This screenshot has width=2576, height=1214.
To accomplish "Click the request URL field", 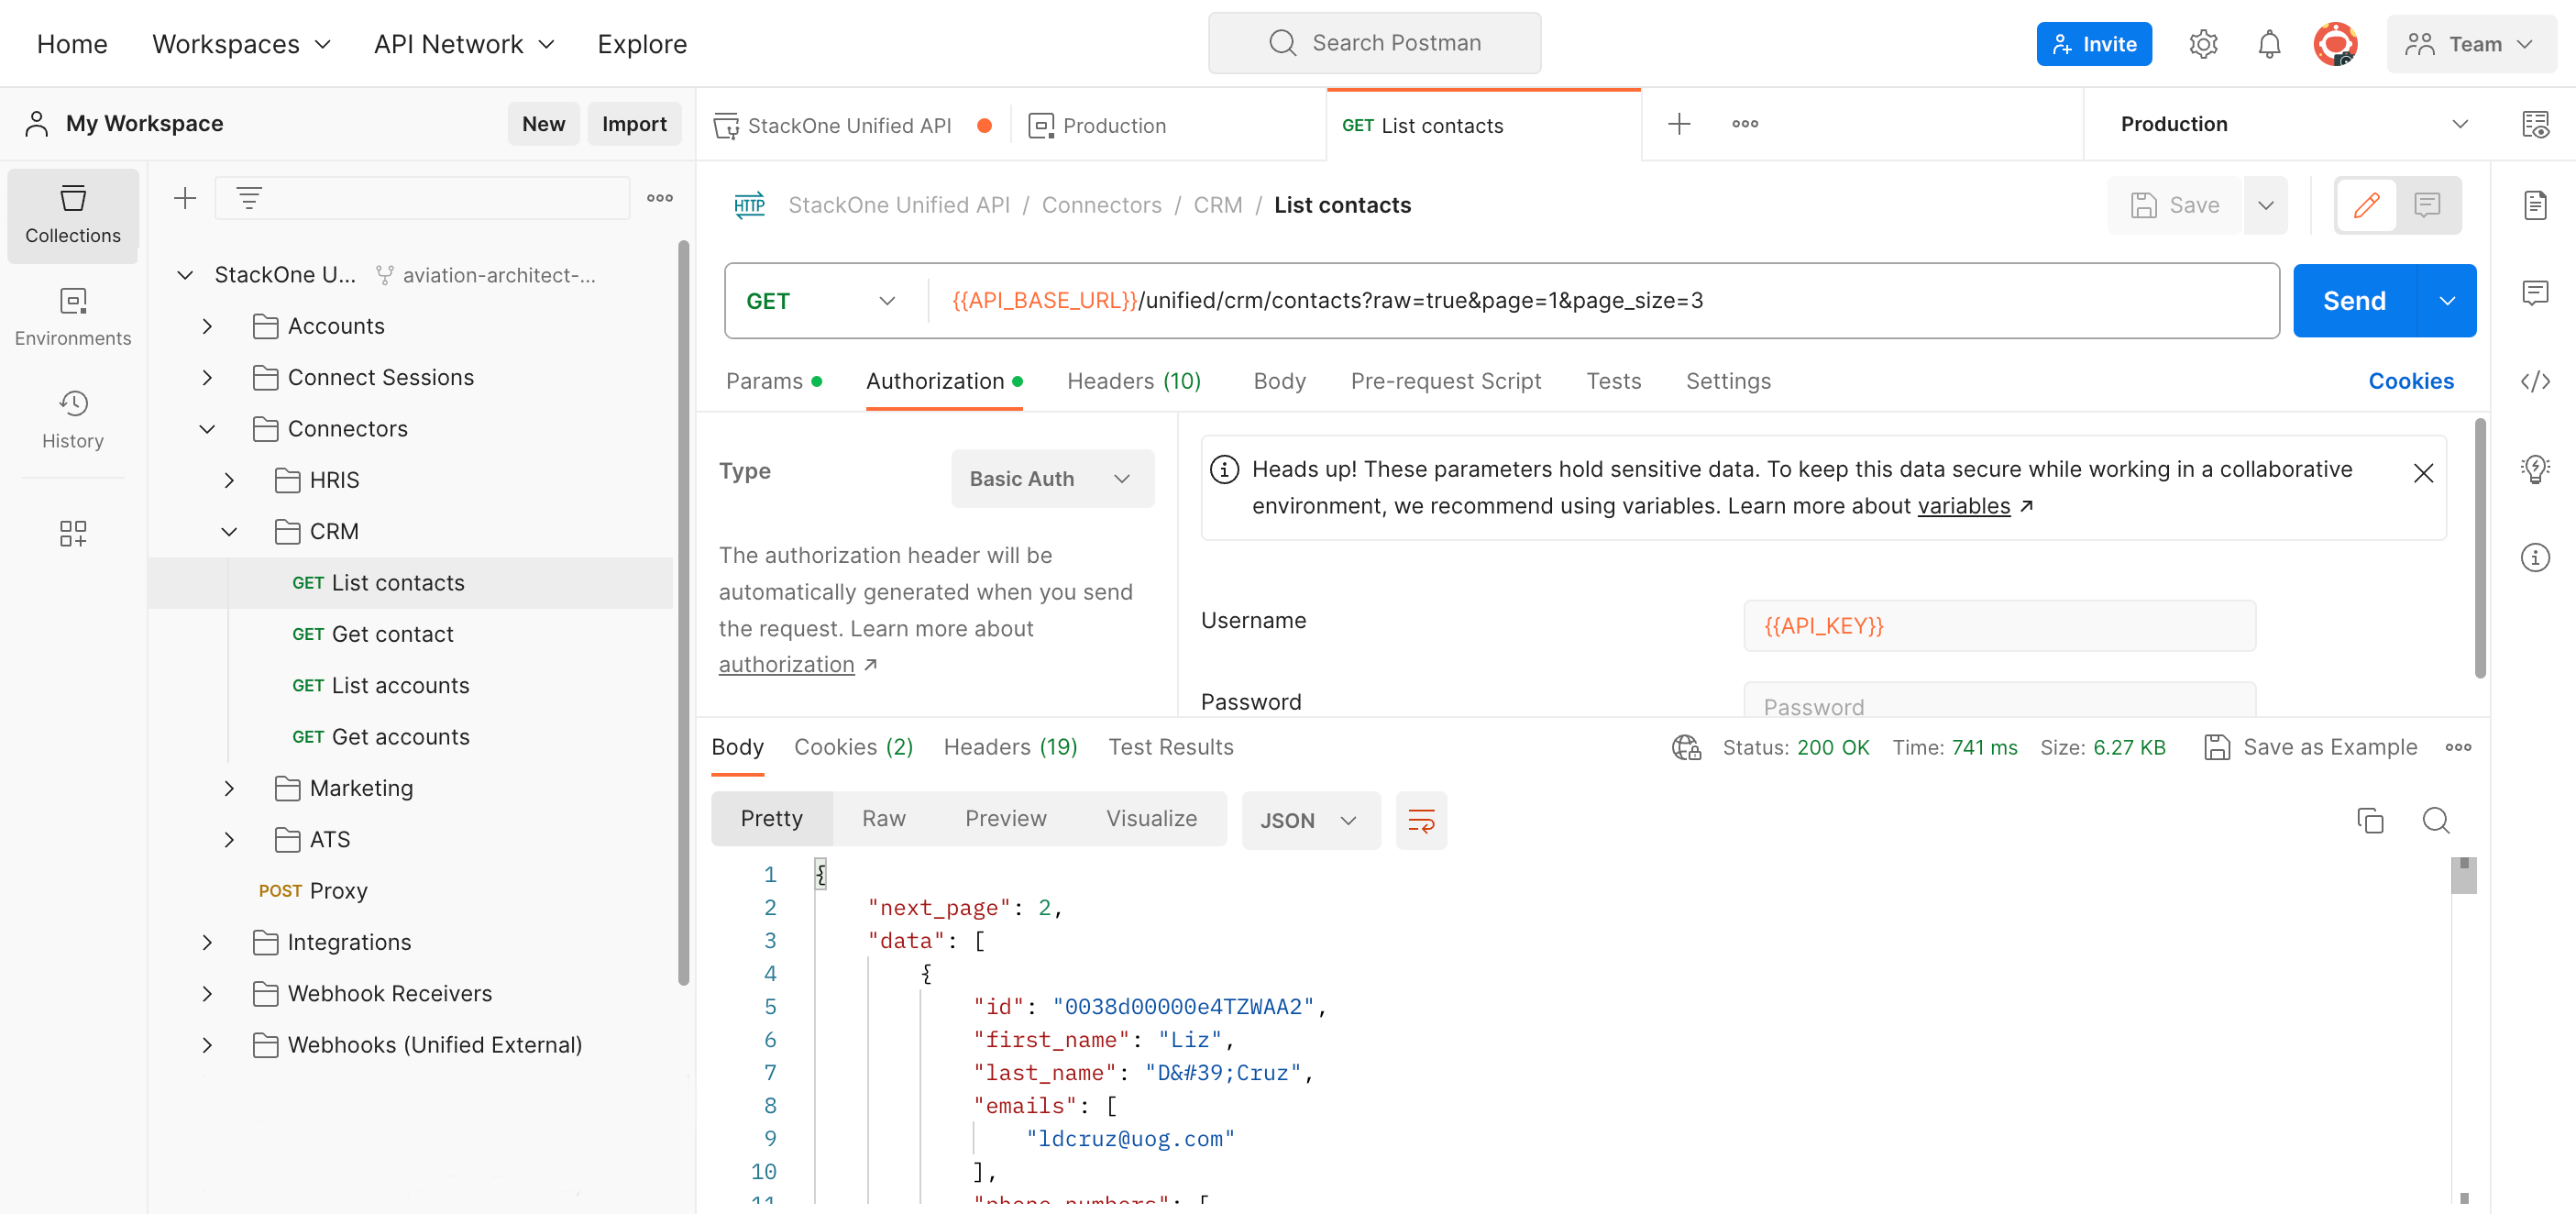I will point(1603,301).
